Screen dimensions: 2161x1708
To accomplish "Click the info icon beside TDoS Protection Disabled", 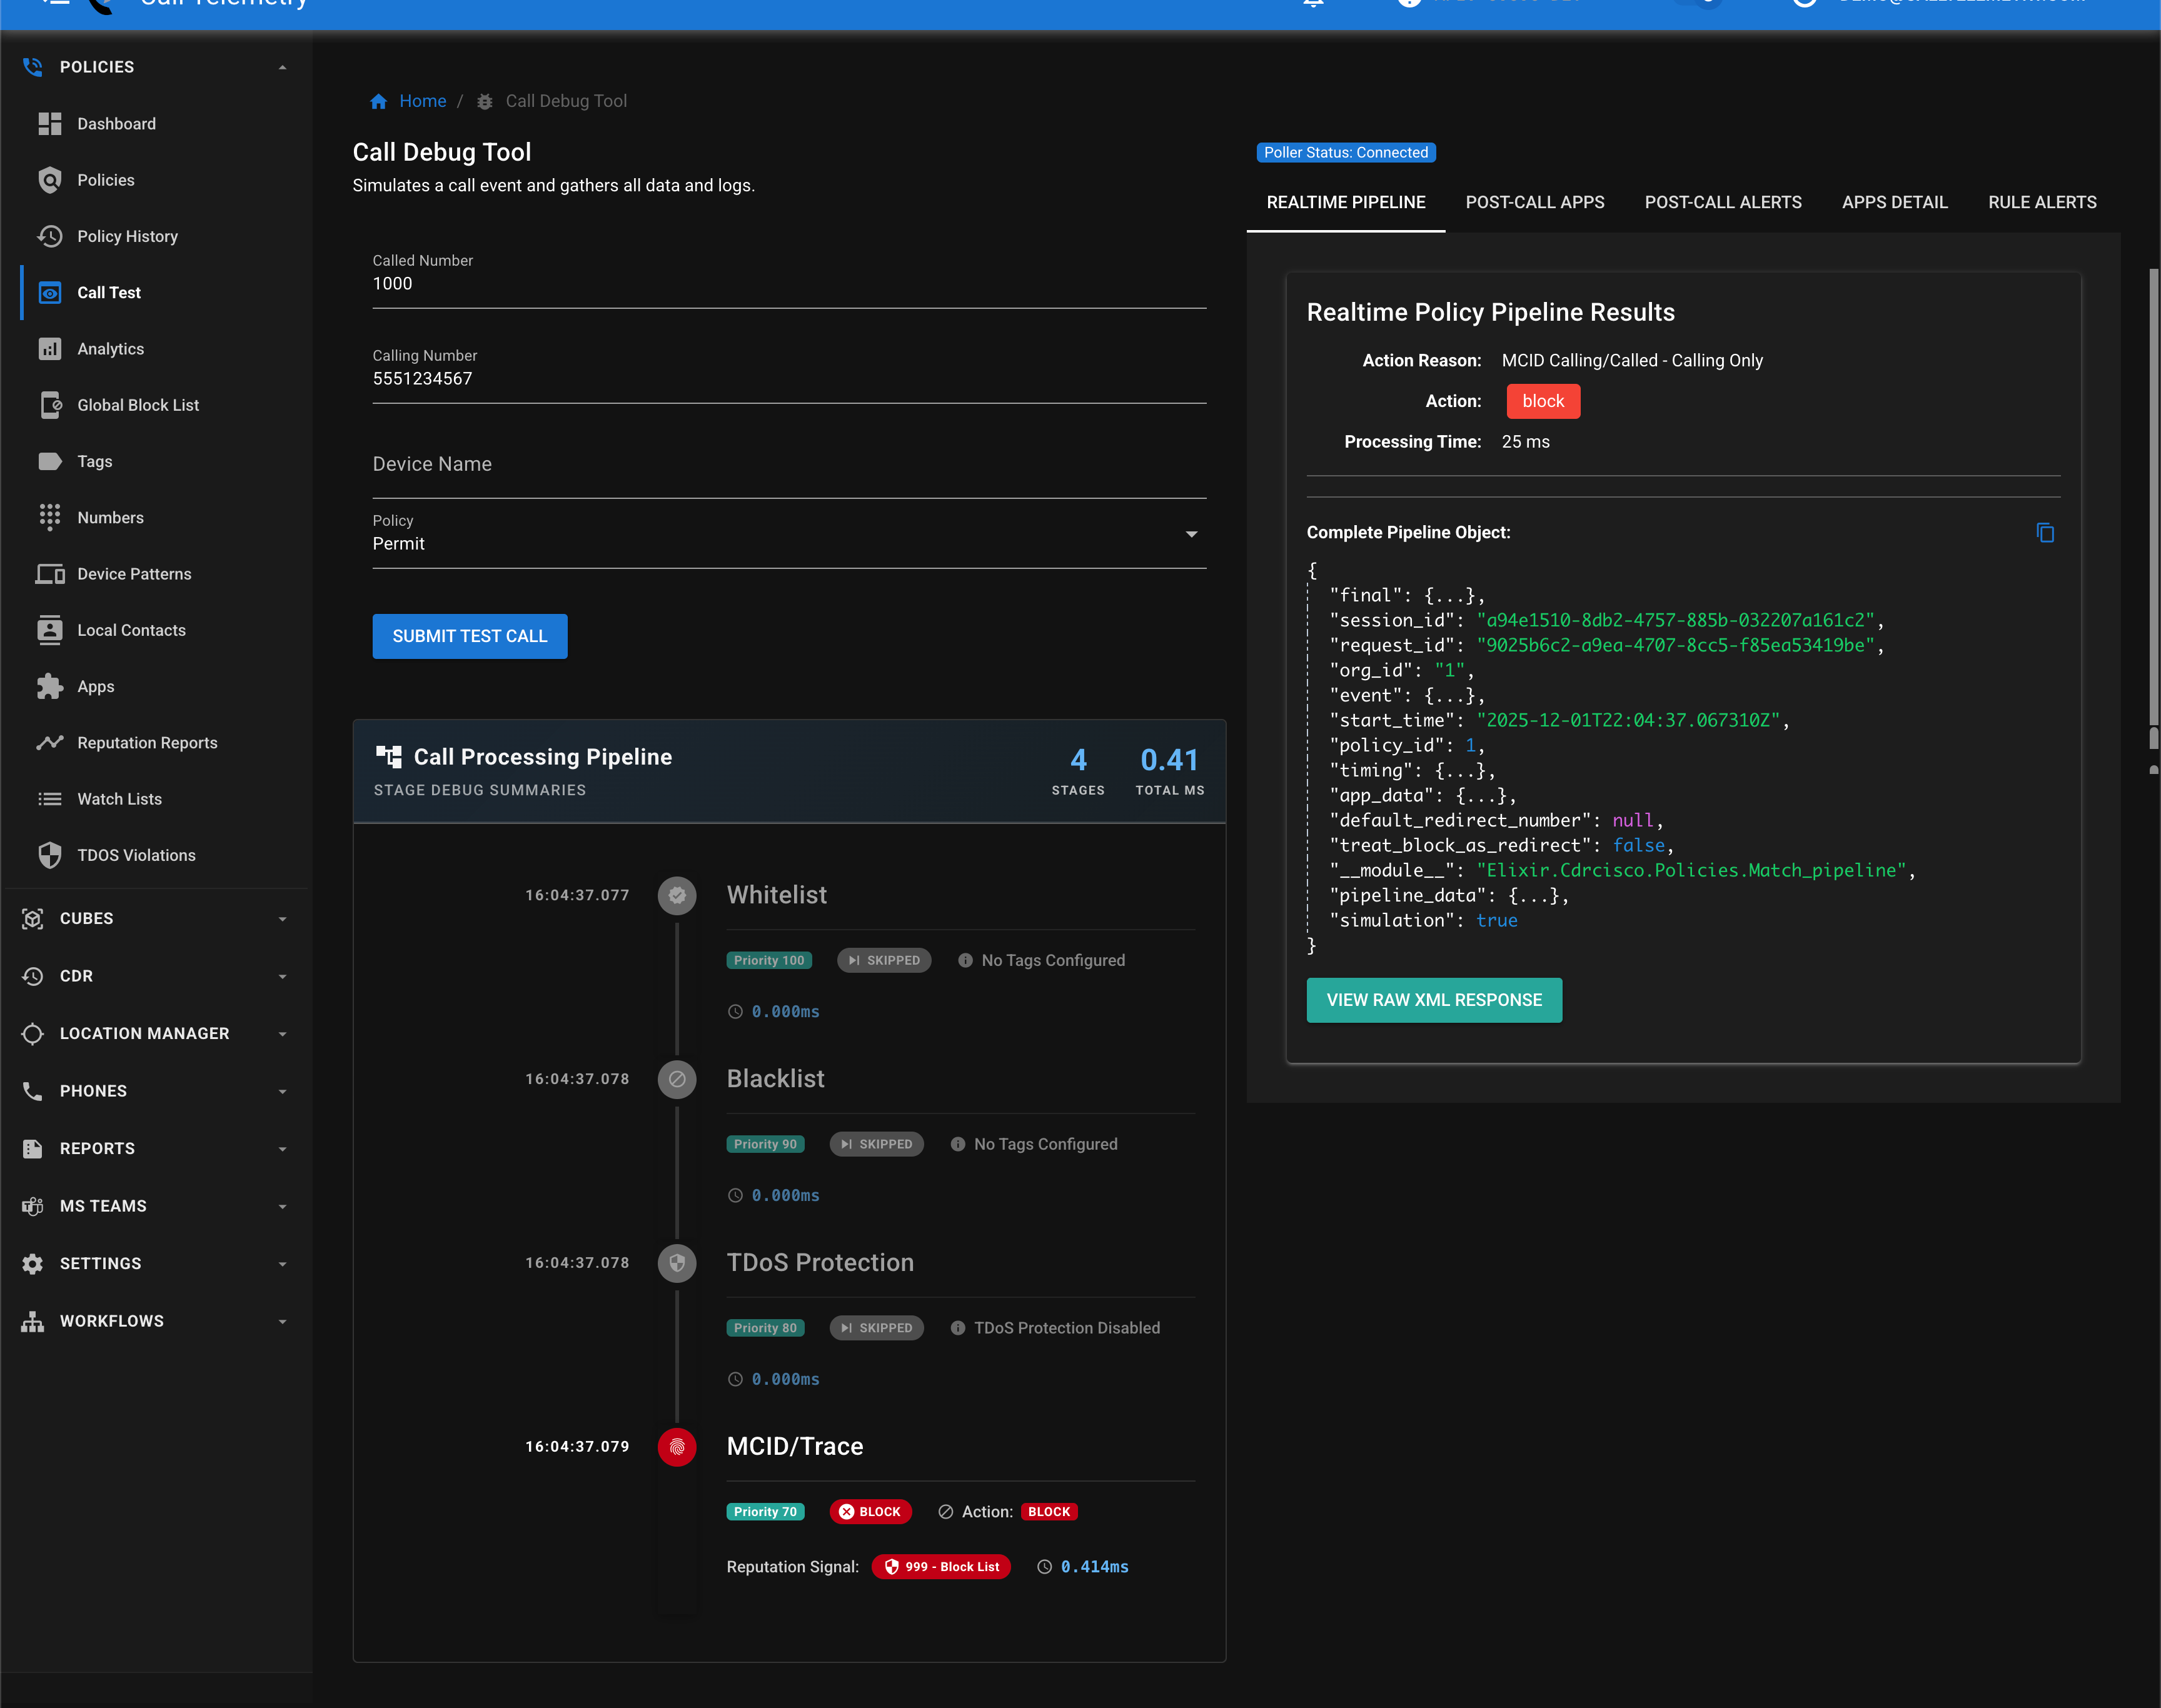I will pyautogui.click(x=957, y=1328).
